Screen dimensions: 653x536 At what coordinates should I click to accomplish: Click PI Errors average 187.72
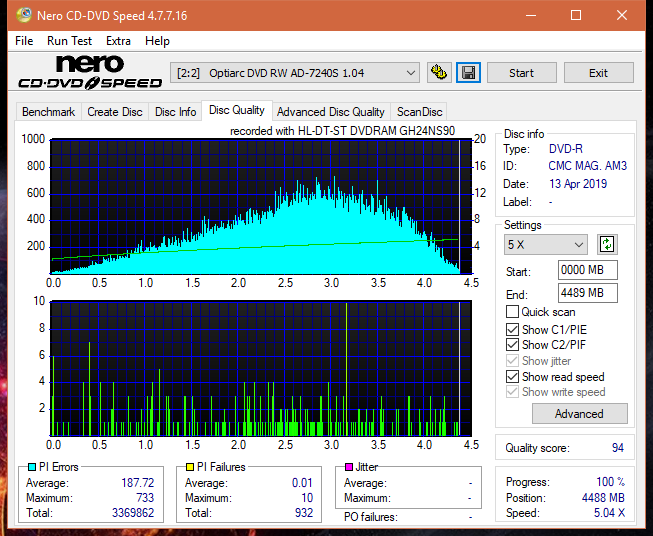pos(137,483)
